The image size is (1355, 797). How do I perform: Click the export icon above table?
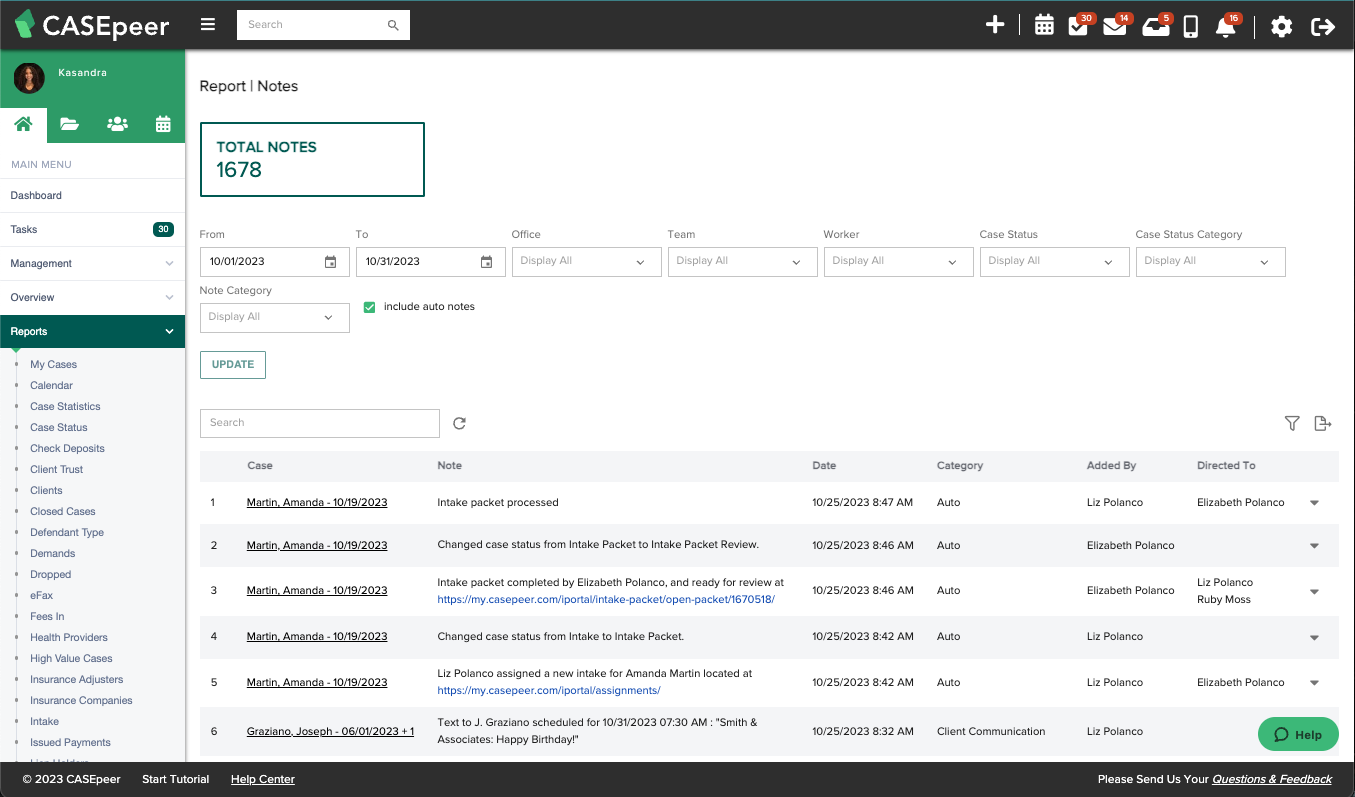coord(1322,423)
